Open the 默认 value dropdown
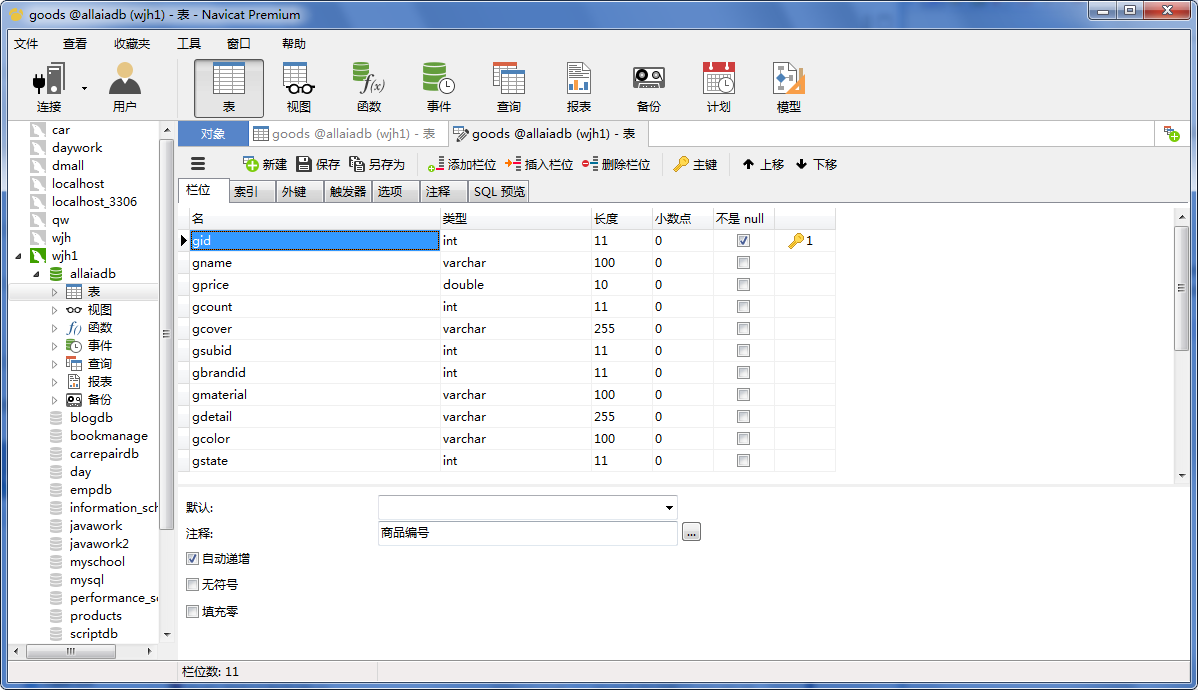1198x690 pixels. 668,507
